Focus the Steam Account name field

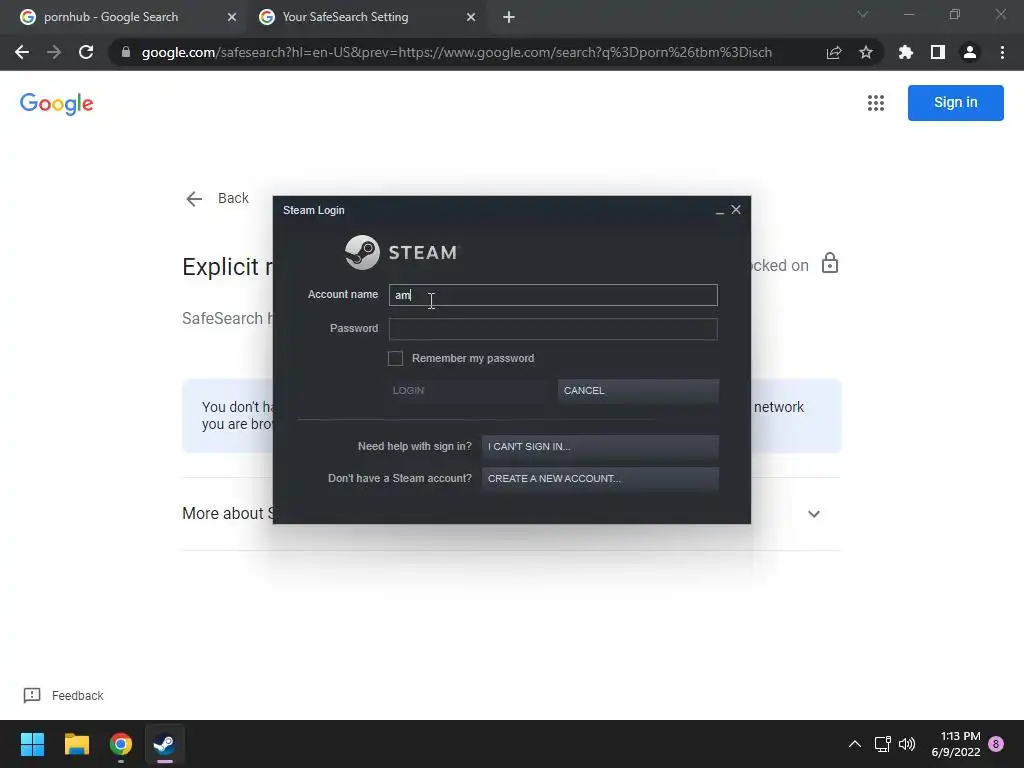point(553,295)
